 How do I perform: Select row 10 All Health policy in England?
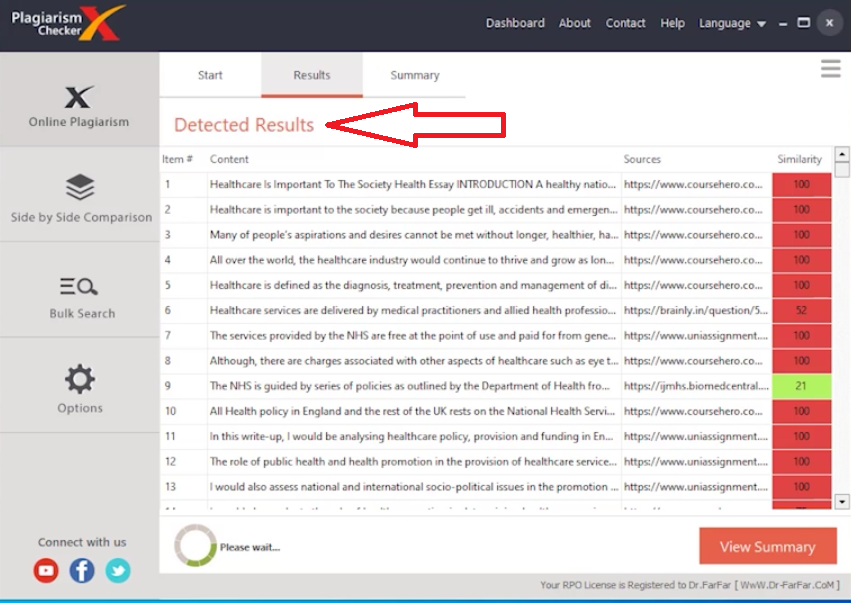496,411
